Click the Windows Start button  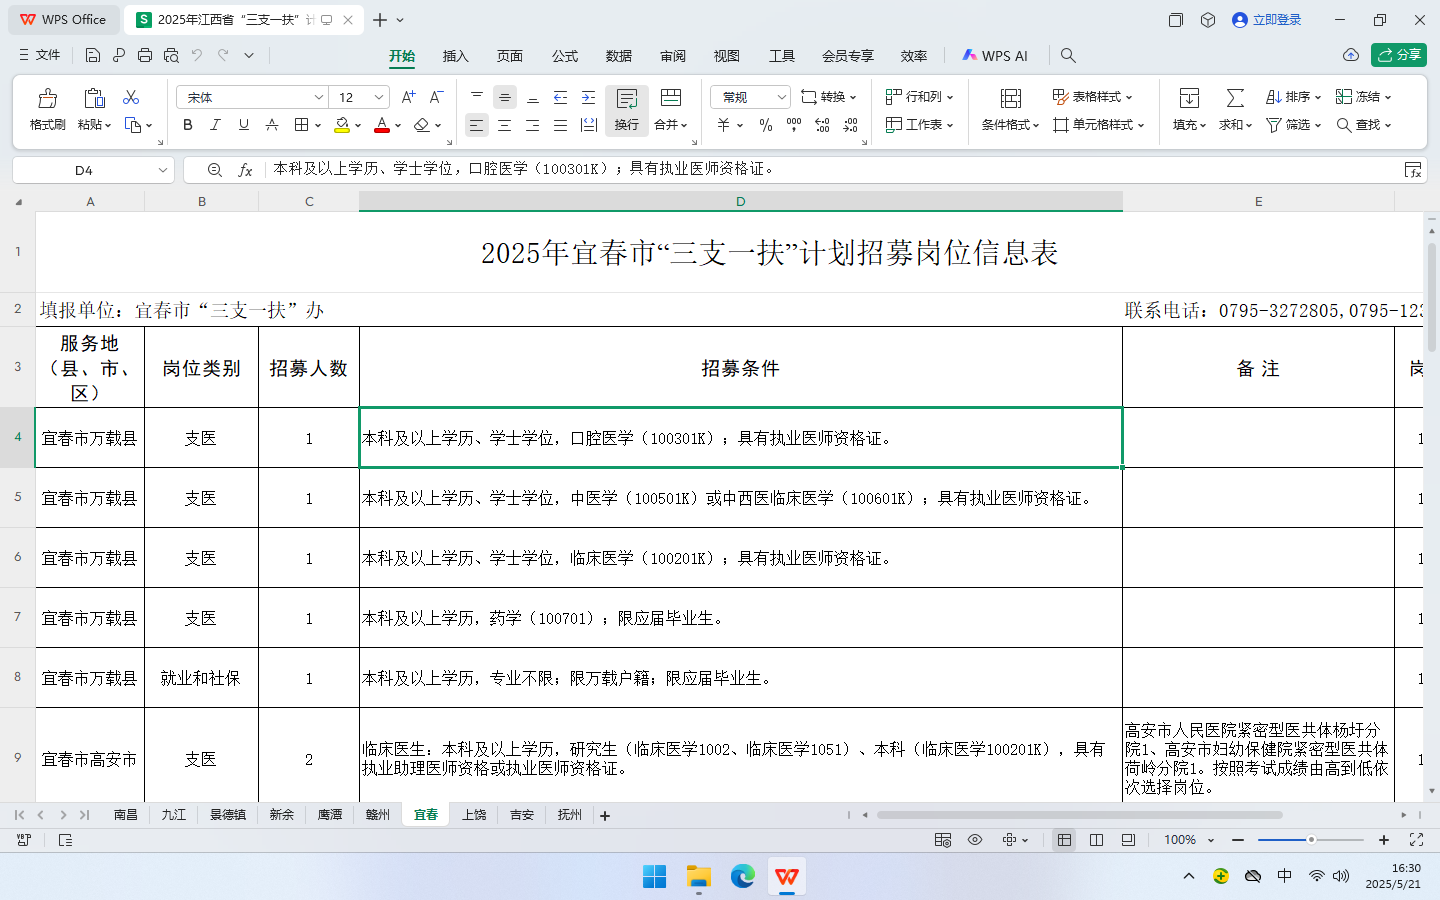click(x=655, y=877)
